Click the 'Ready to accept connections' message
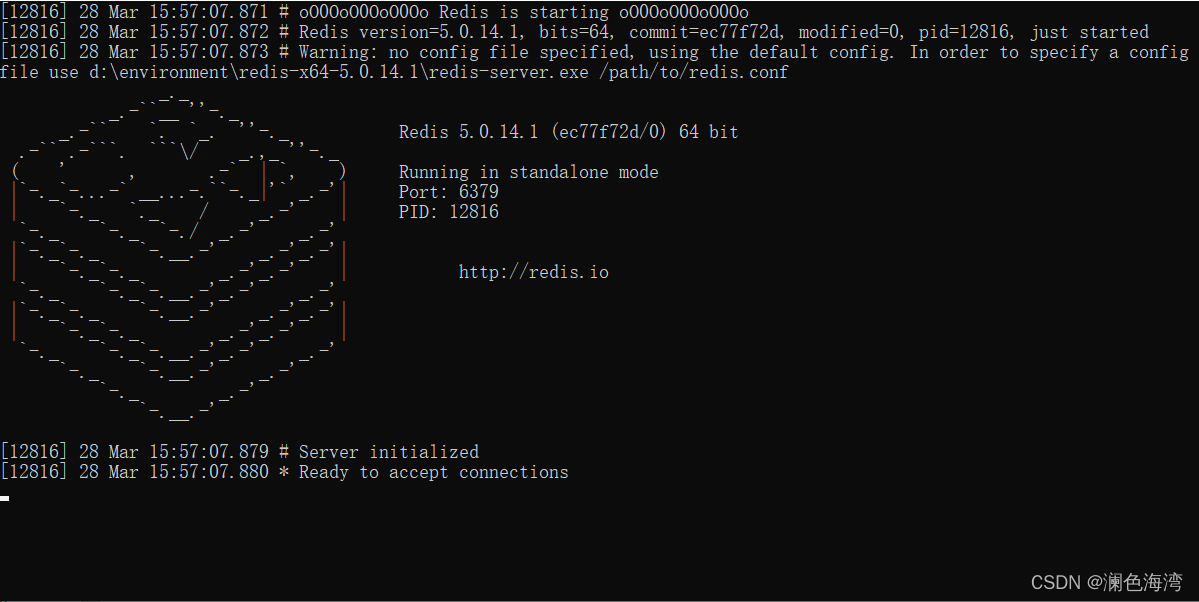Viewport: 1199px width, 602px height. click(x=433, y=471)
